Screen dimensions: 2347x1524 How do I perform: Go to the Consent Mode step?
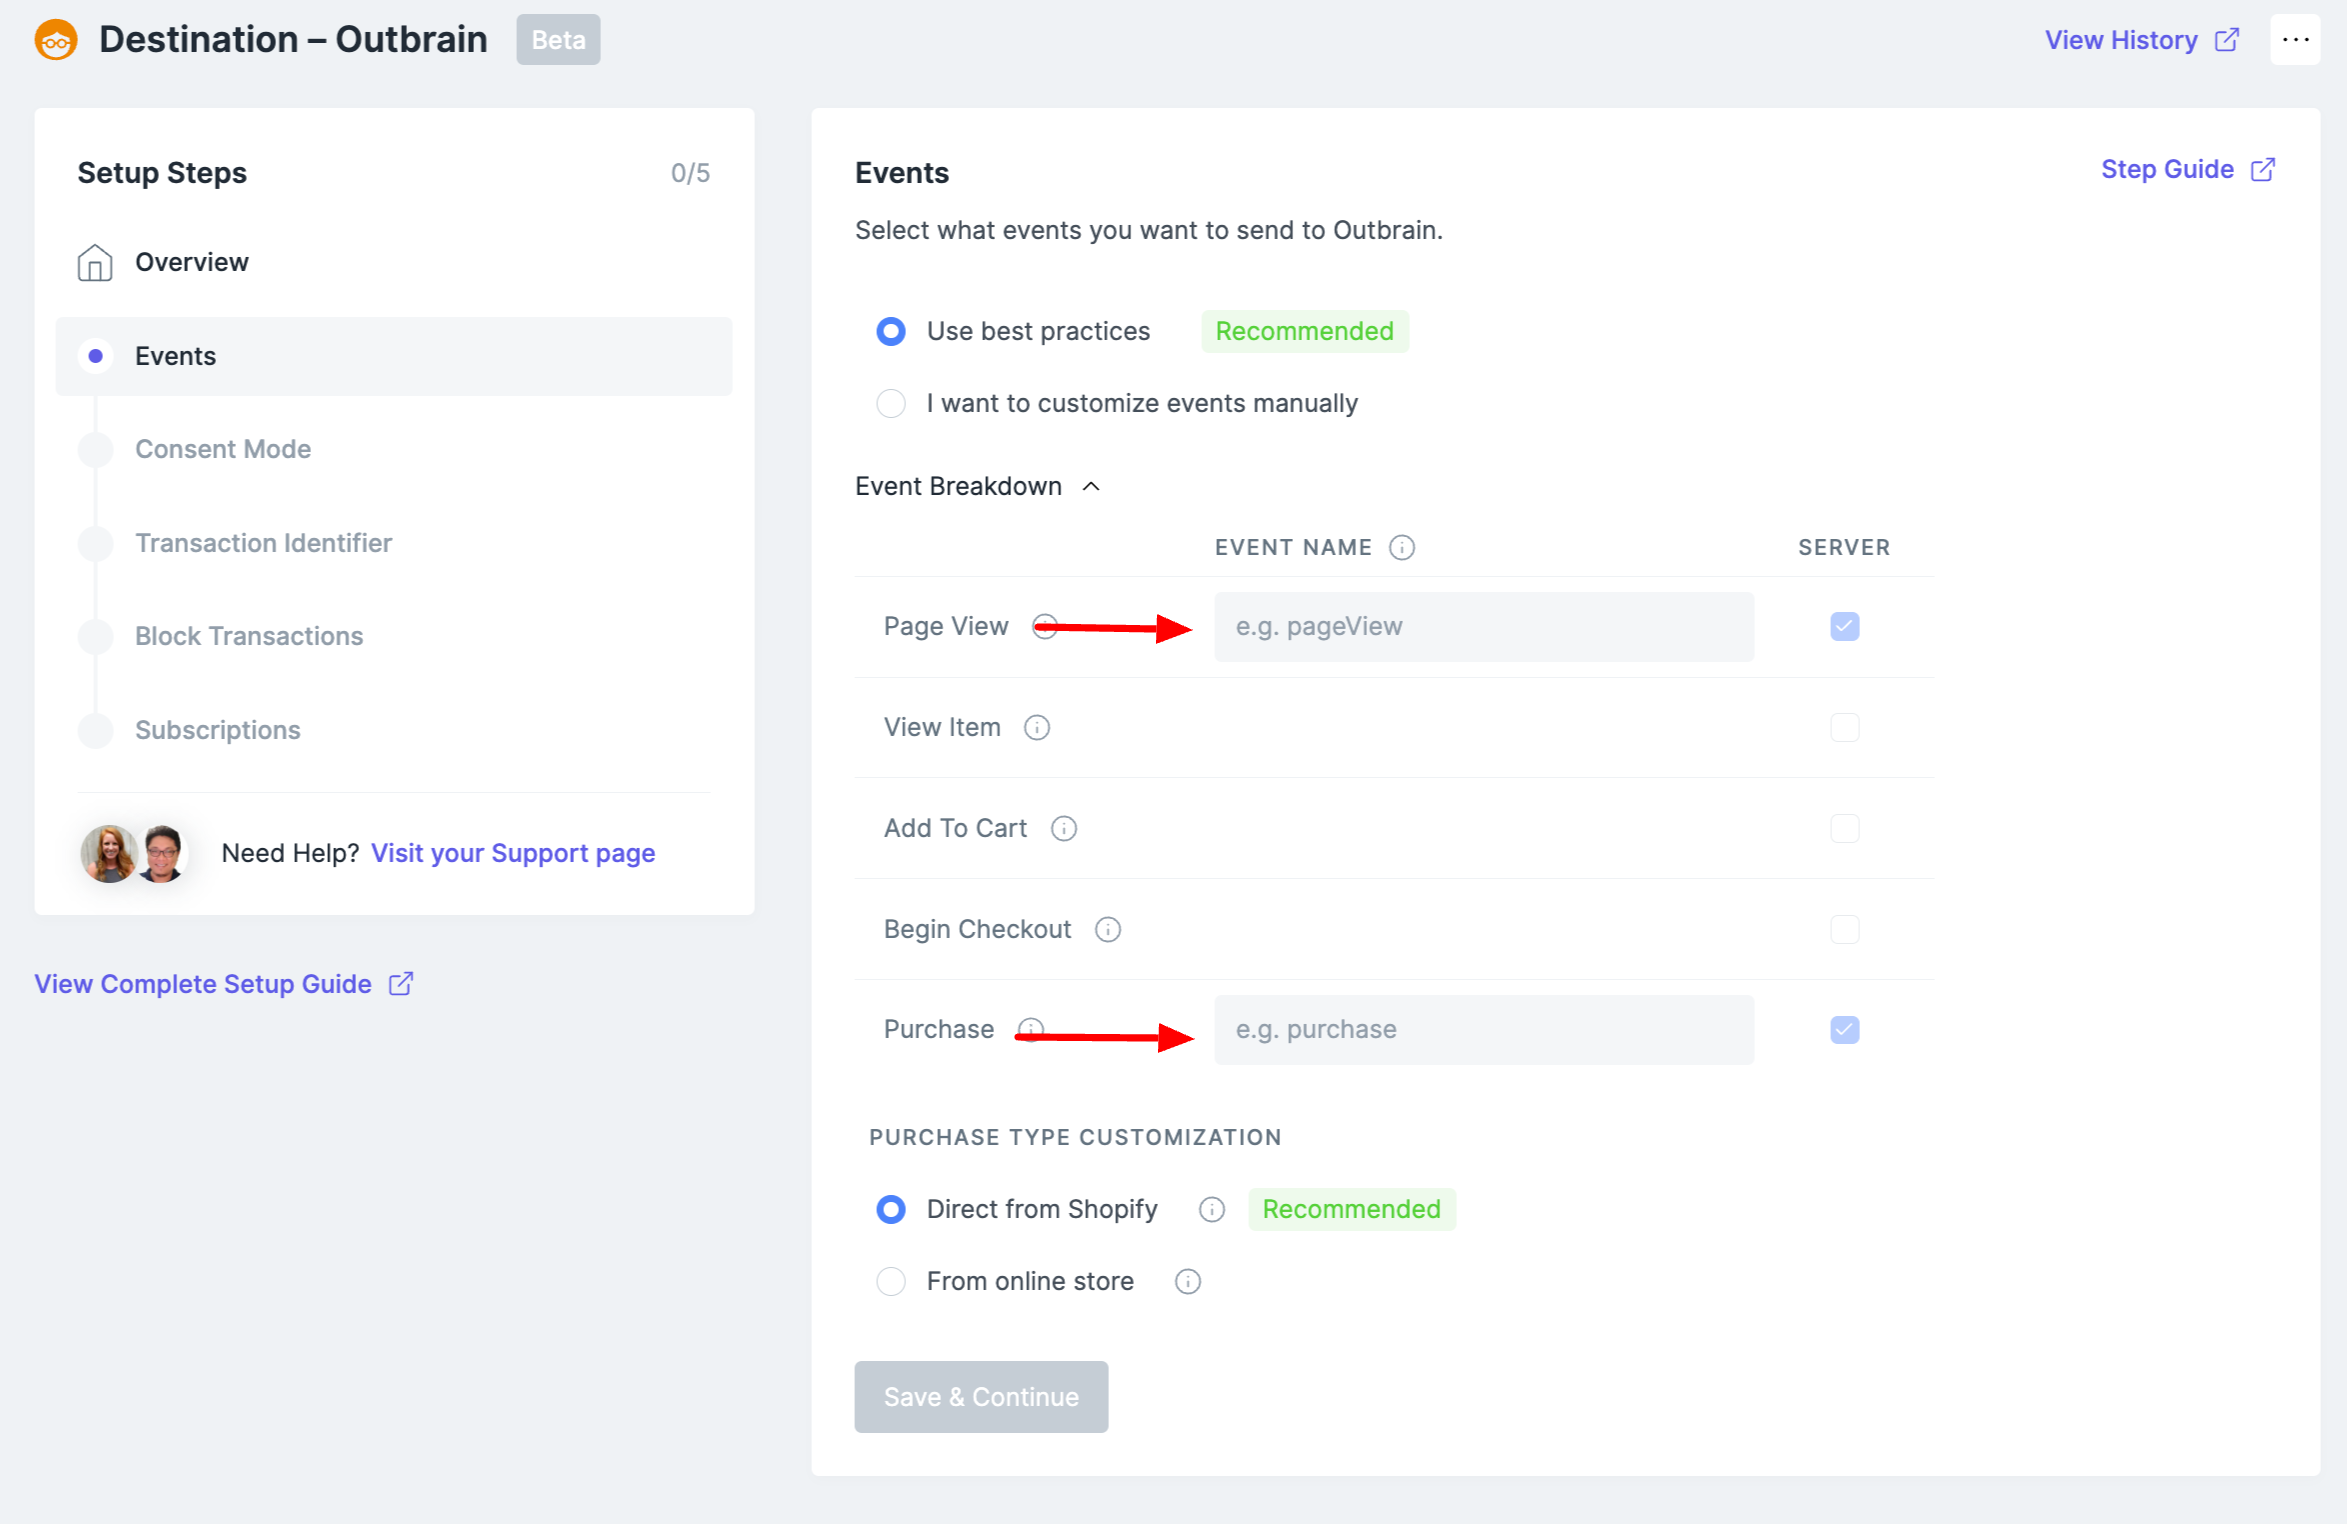(x=223, y=449)
